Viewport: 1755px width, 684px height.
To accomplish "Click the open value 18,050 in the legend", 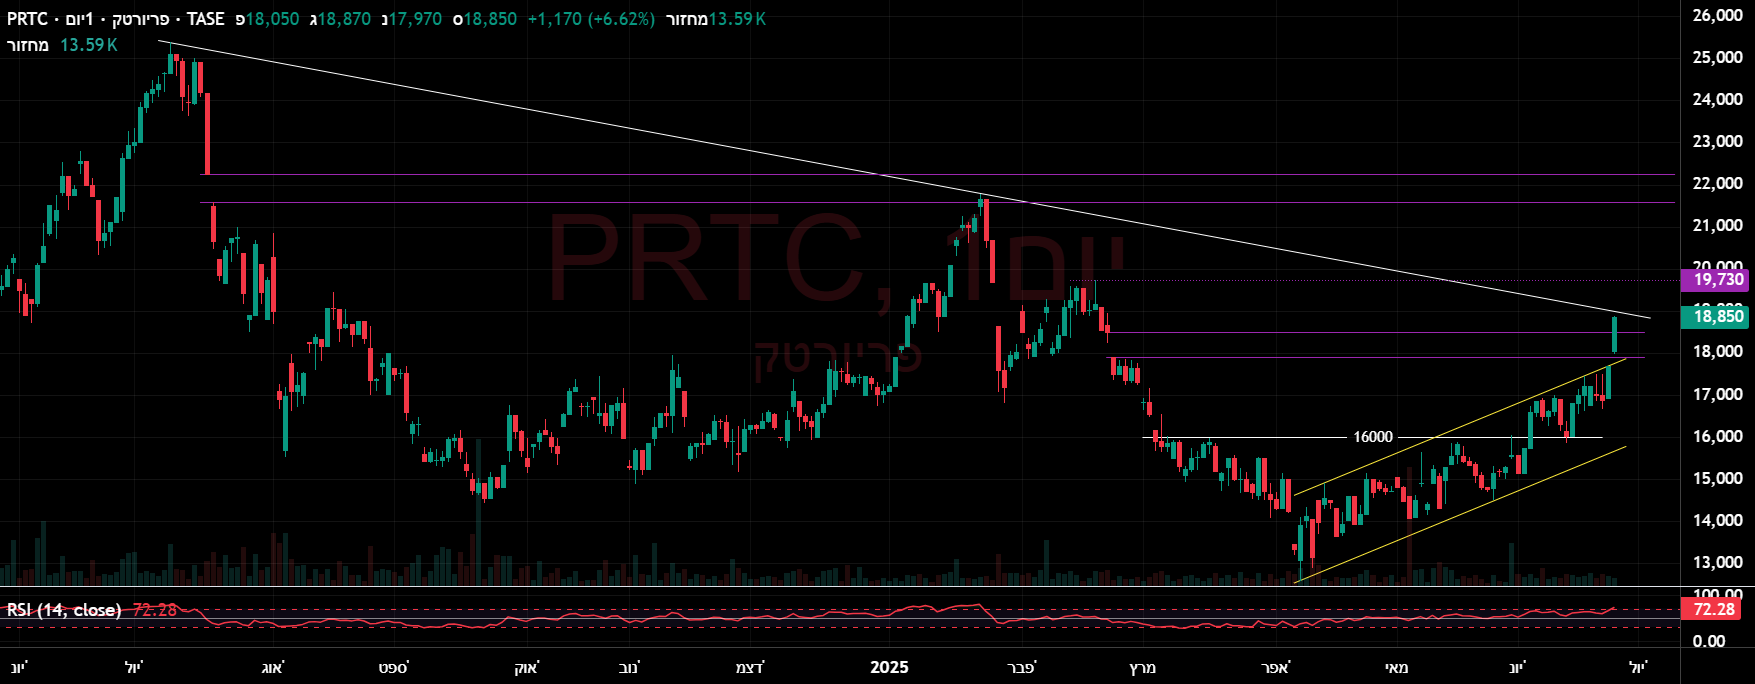I will point(272,19).
